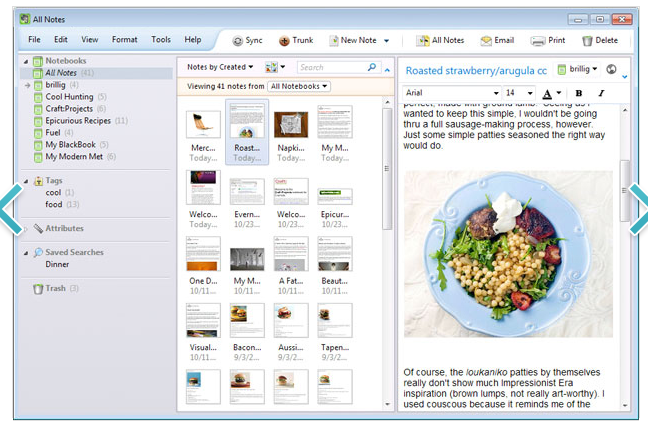Open the Epicurious Recipes notebook
648x429 pixels.
tap(78, 121)
